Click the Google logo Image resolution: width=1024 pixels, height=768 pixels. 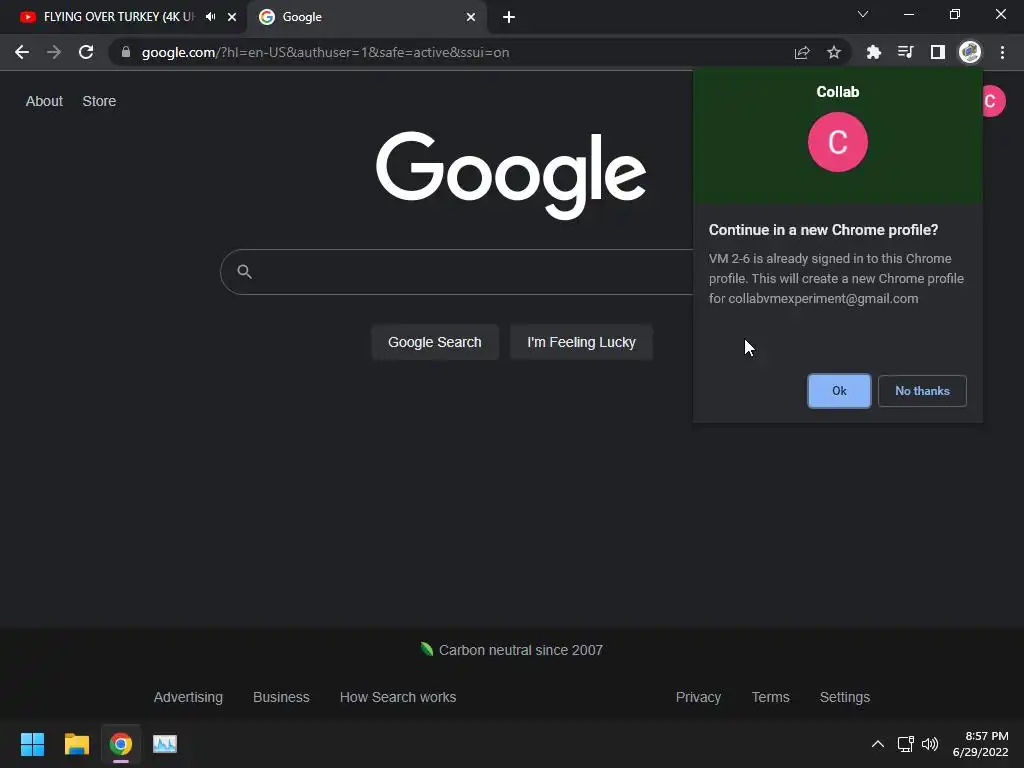click(511, 174)
